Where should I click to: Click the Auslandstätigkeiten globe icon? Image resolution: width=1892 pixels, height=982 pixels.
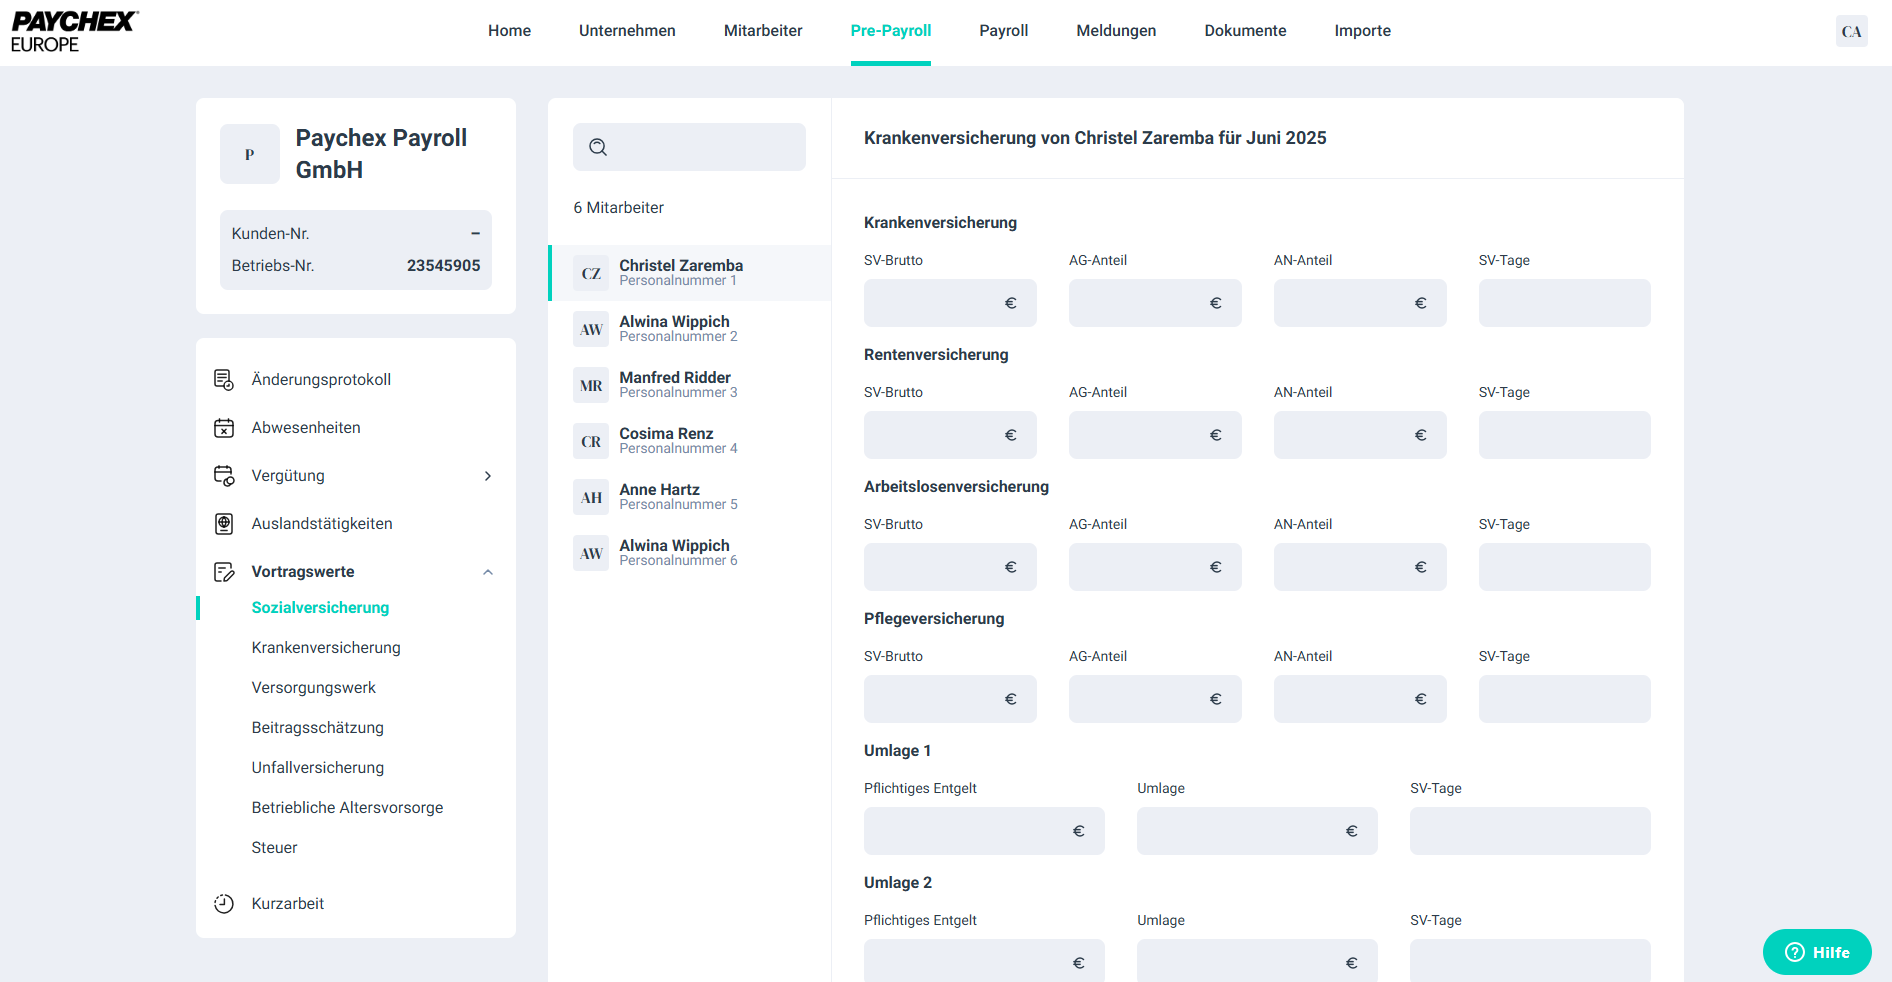coord(224,524)
